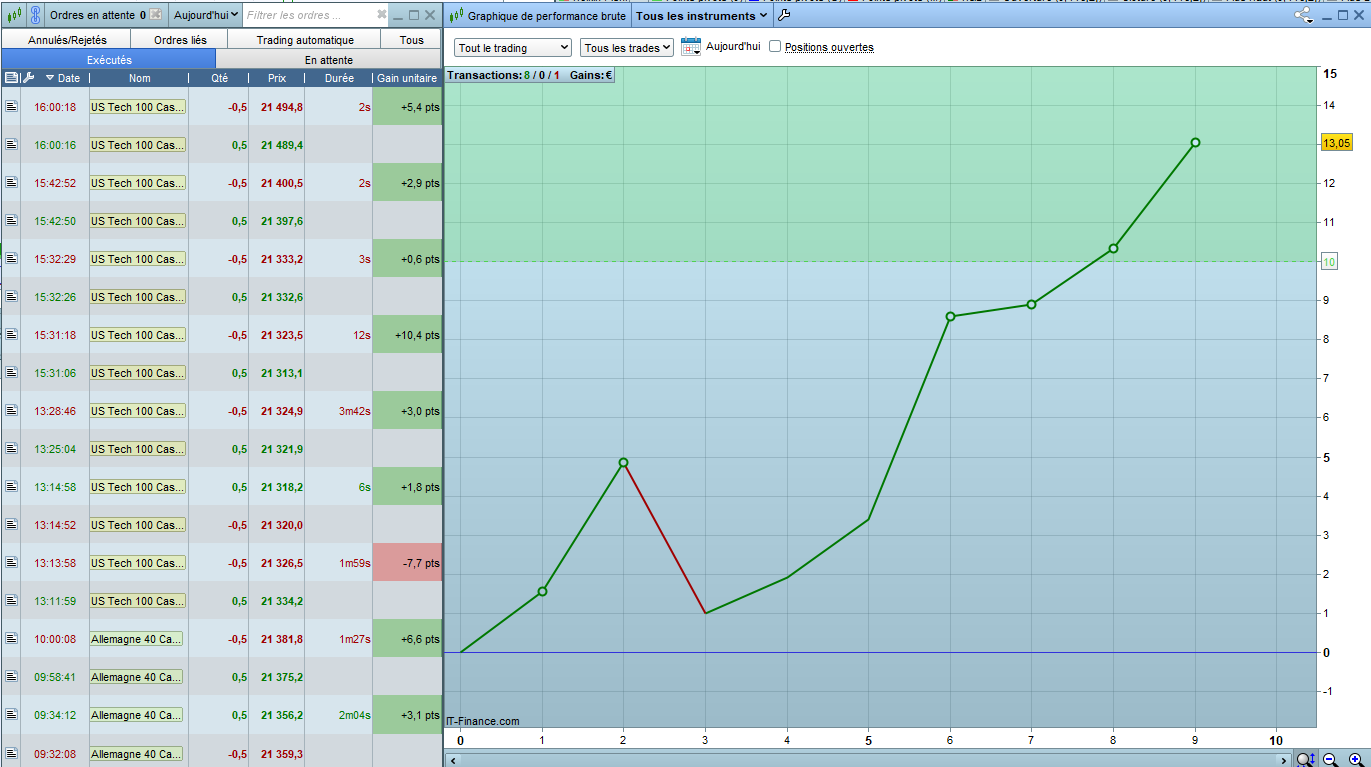Screen dimensions: 1371x767
Task: Sort by the Durée column header
Action: click(339, 78)
